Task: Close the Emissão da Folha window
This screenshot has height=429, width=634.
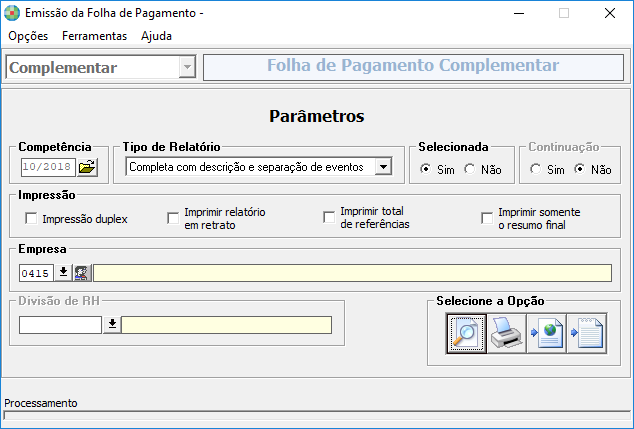Action: pos(610,13)
